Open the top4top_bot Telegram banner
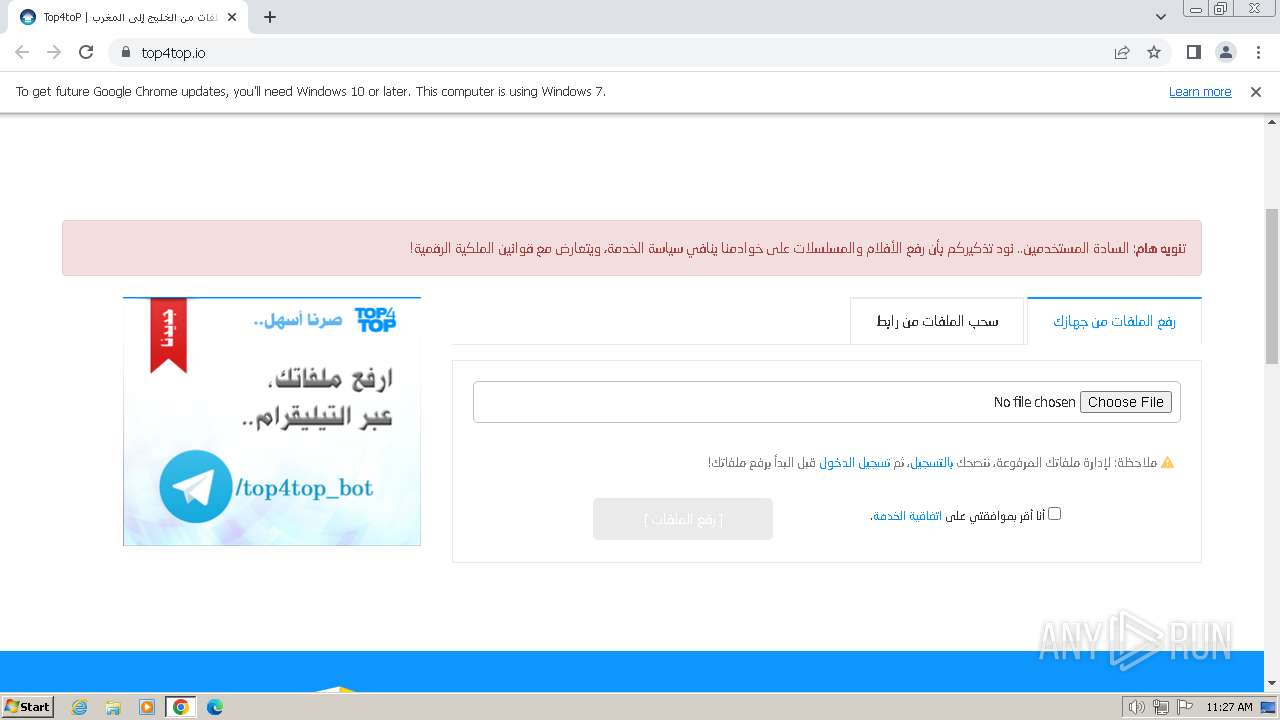 (272, 421)
